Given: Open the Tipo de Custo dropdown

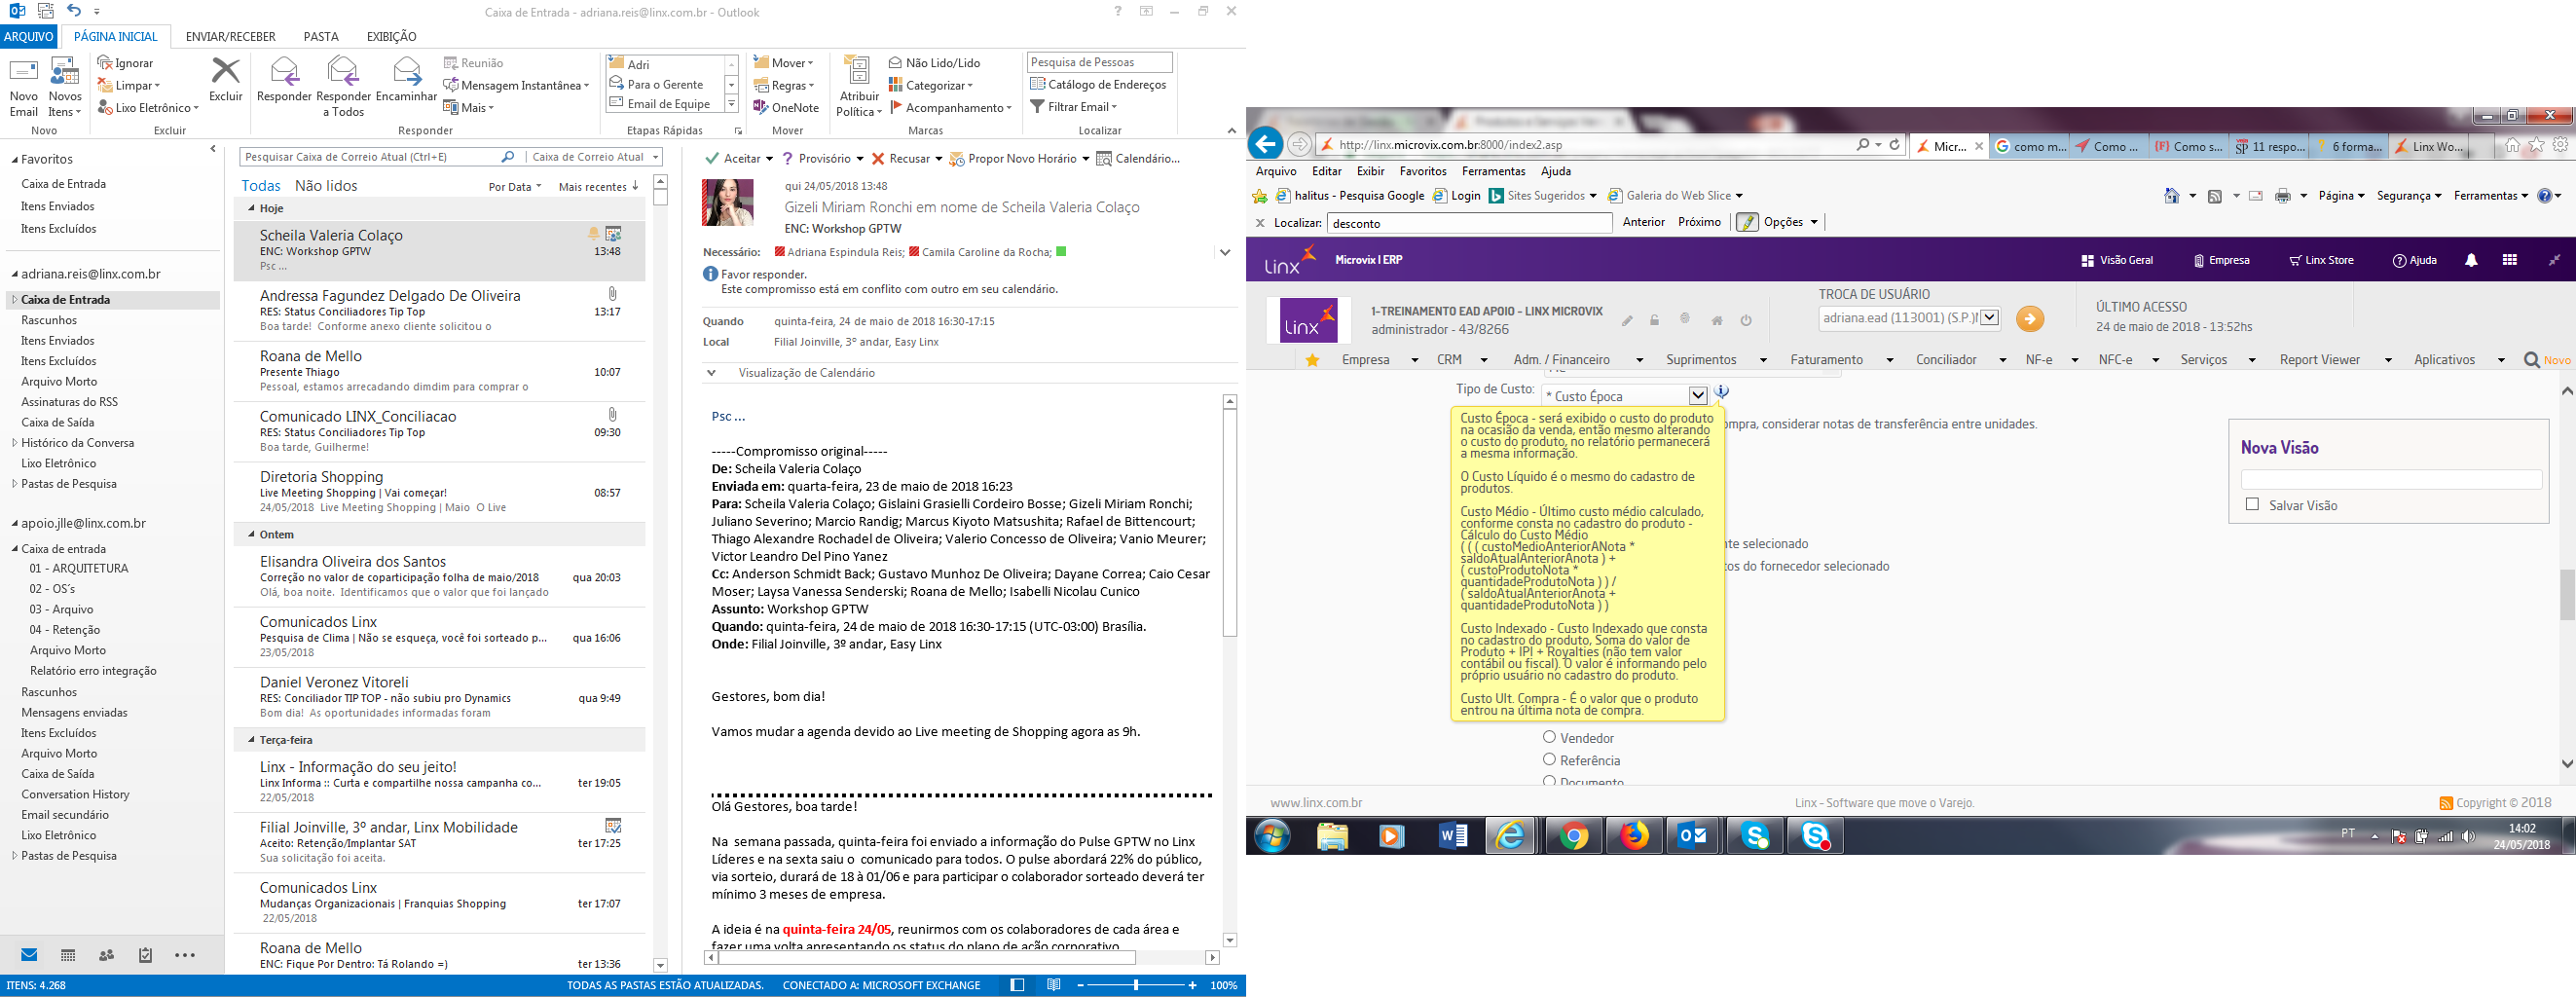Looking at the screenshot, I should click(1697, 395).
